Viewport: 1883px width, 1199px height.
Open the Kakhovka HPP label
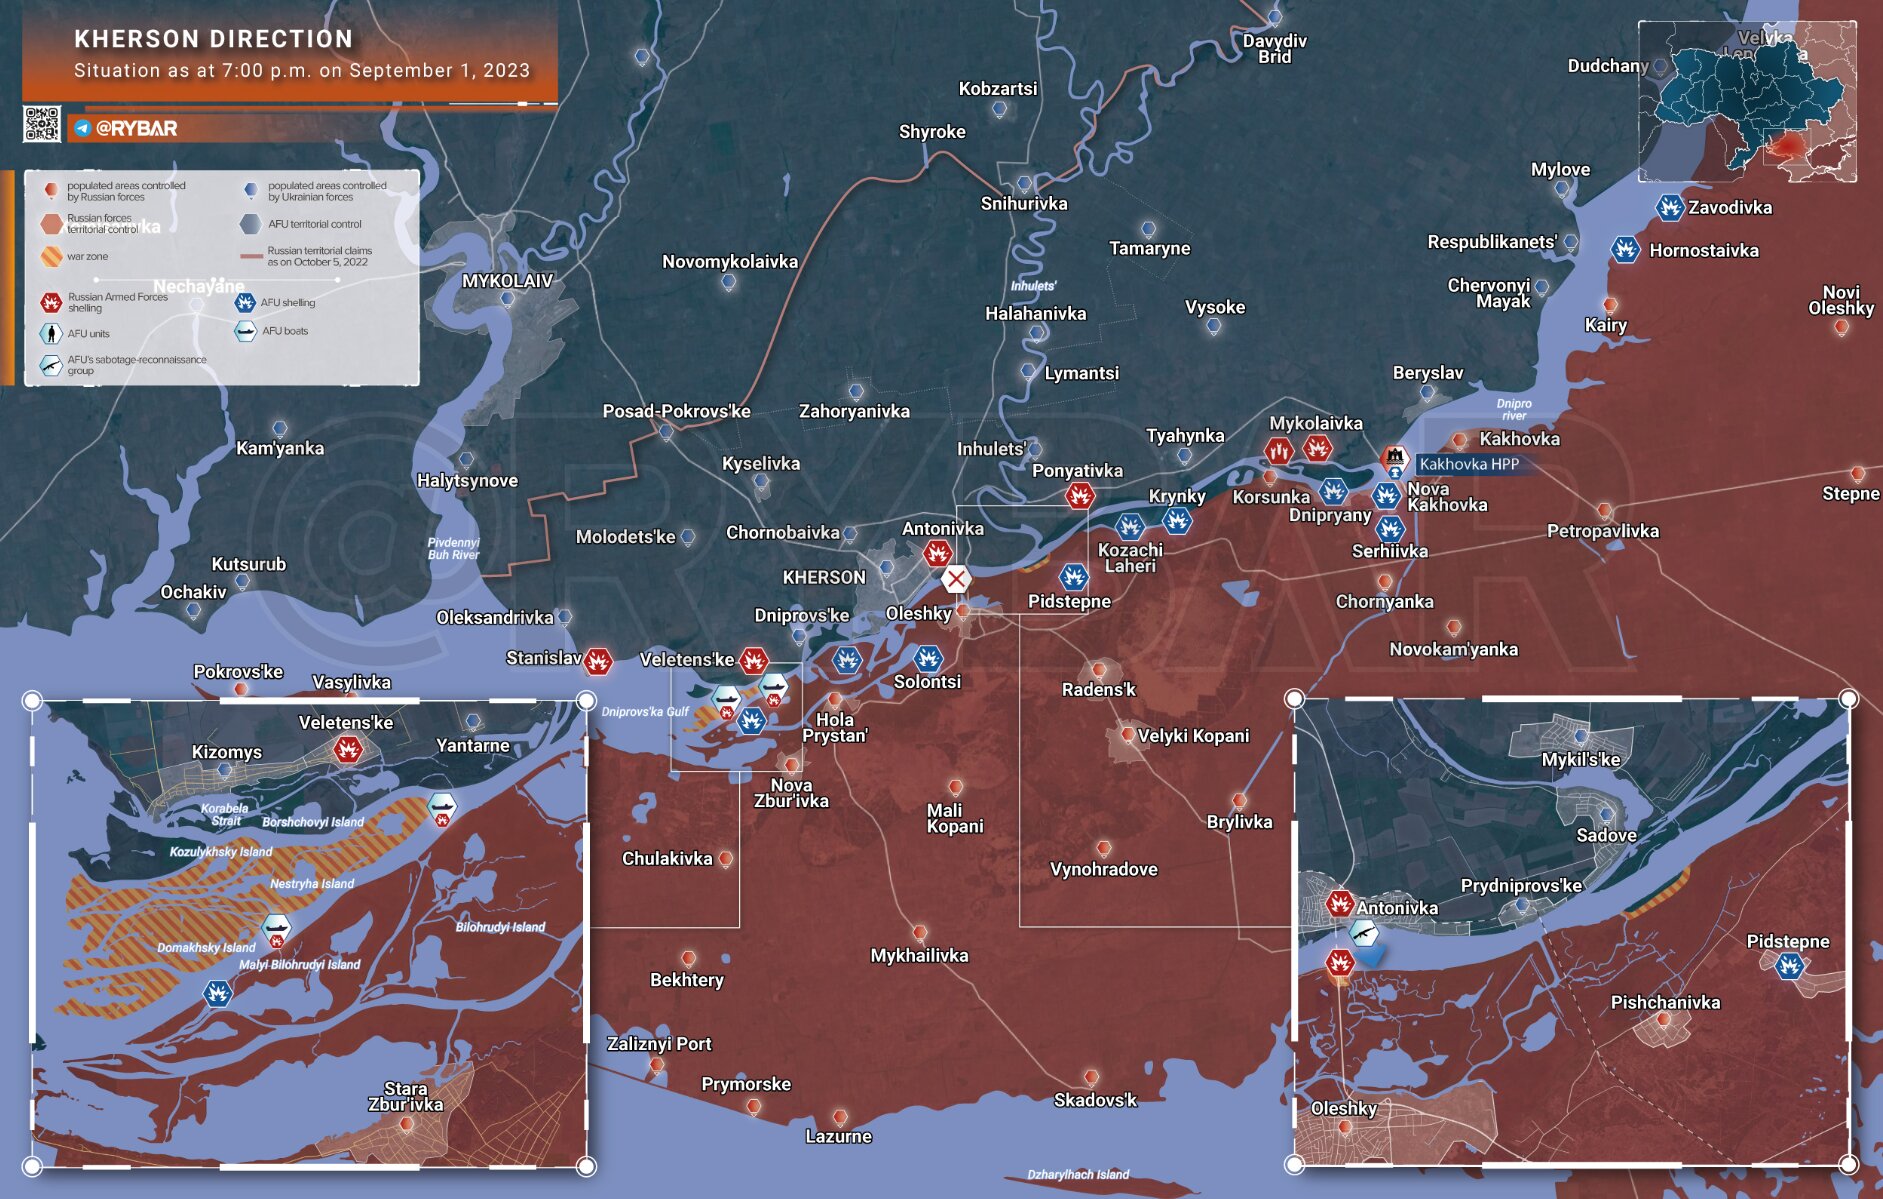[1469, 464]
